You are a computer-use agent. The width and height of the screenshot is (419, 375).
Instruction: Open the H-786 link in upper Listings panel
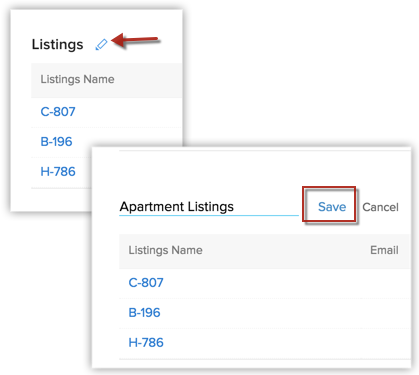point(58,172)
